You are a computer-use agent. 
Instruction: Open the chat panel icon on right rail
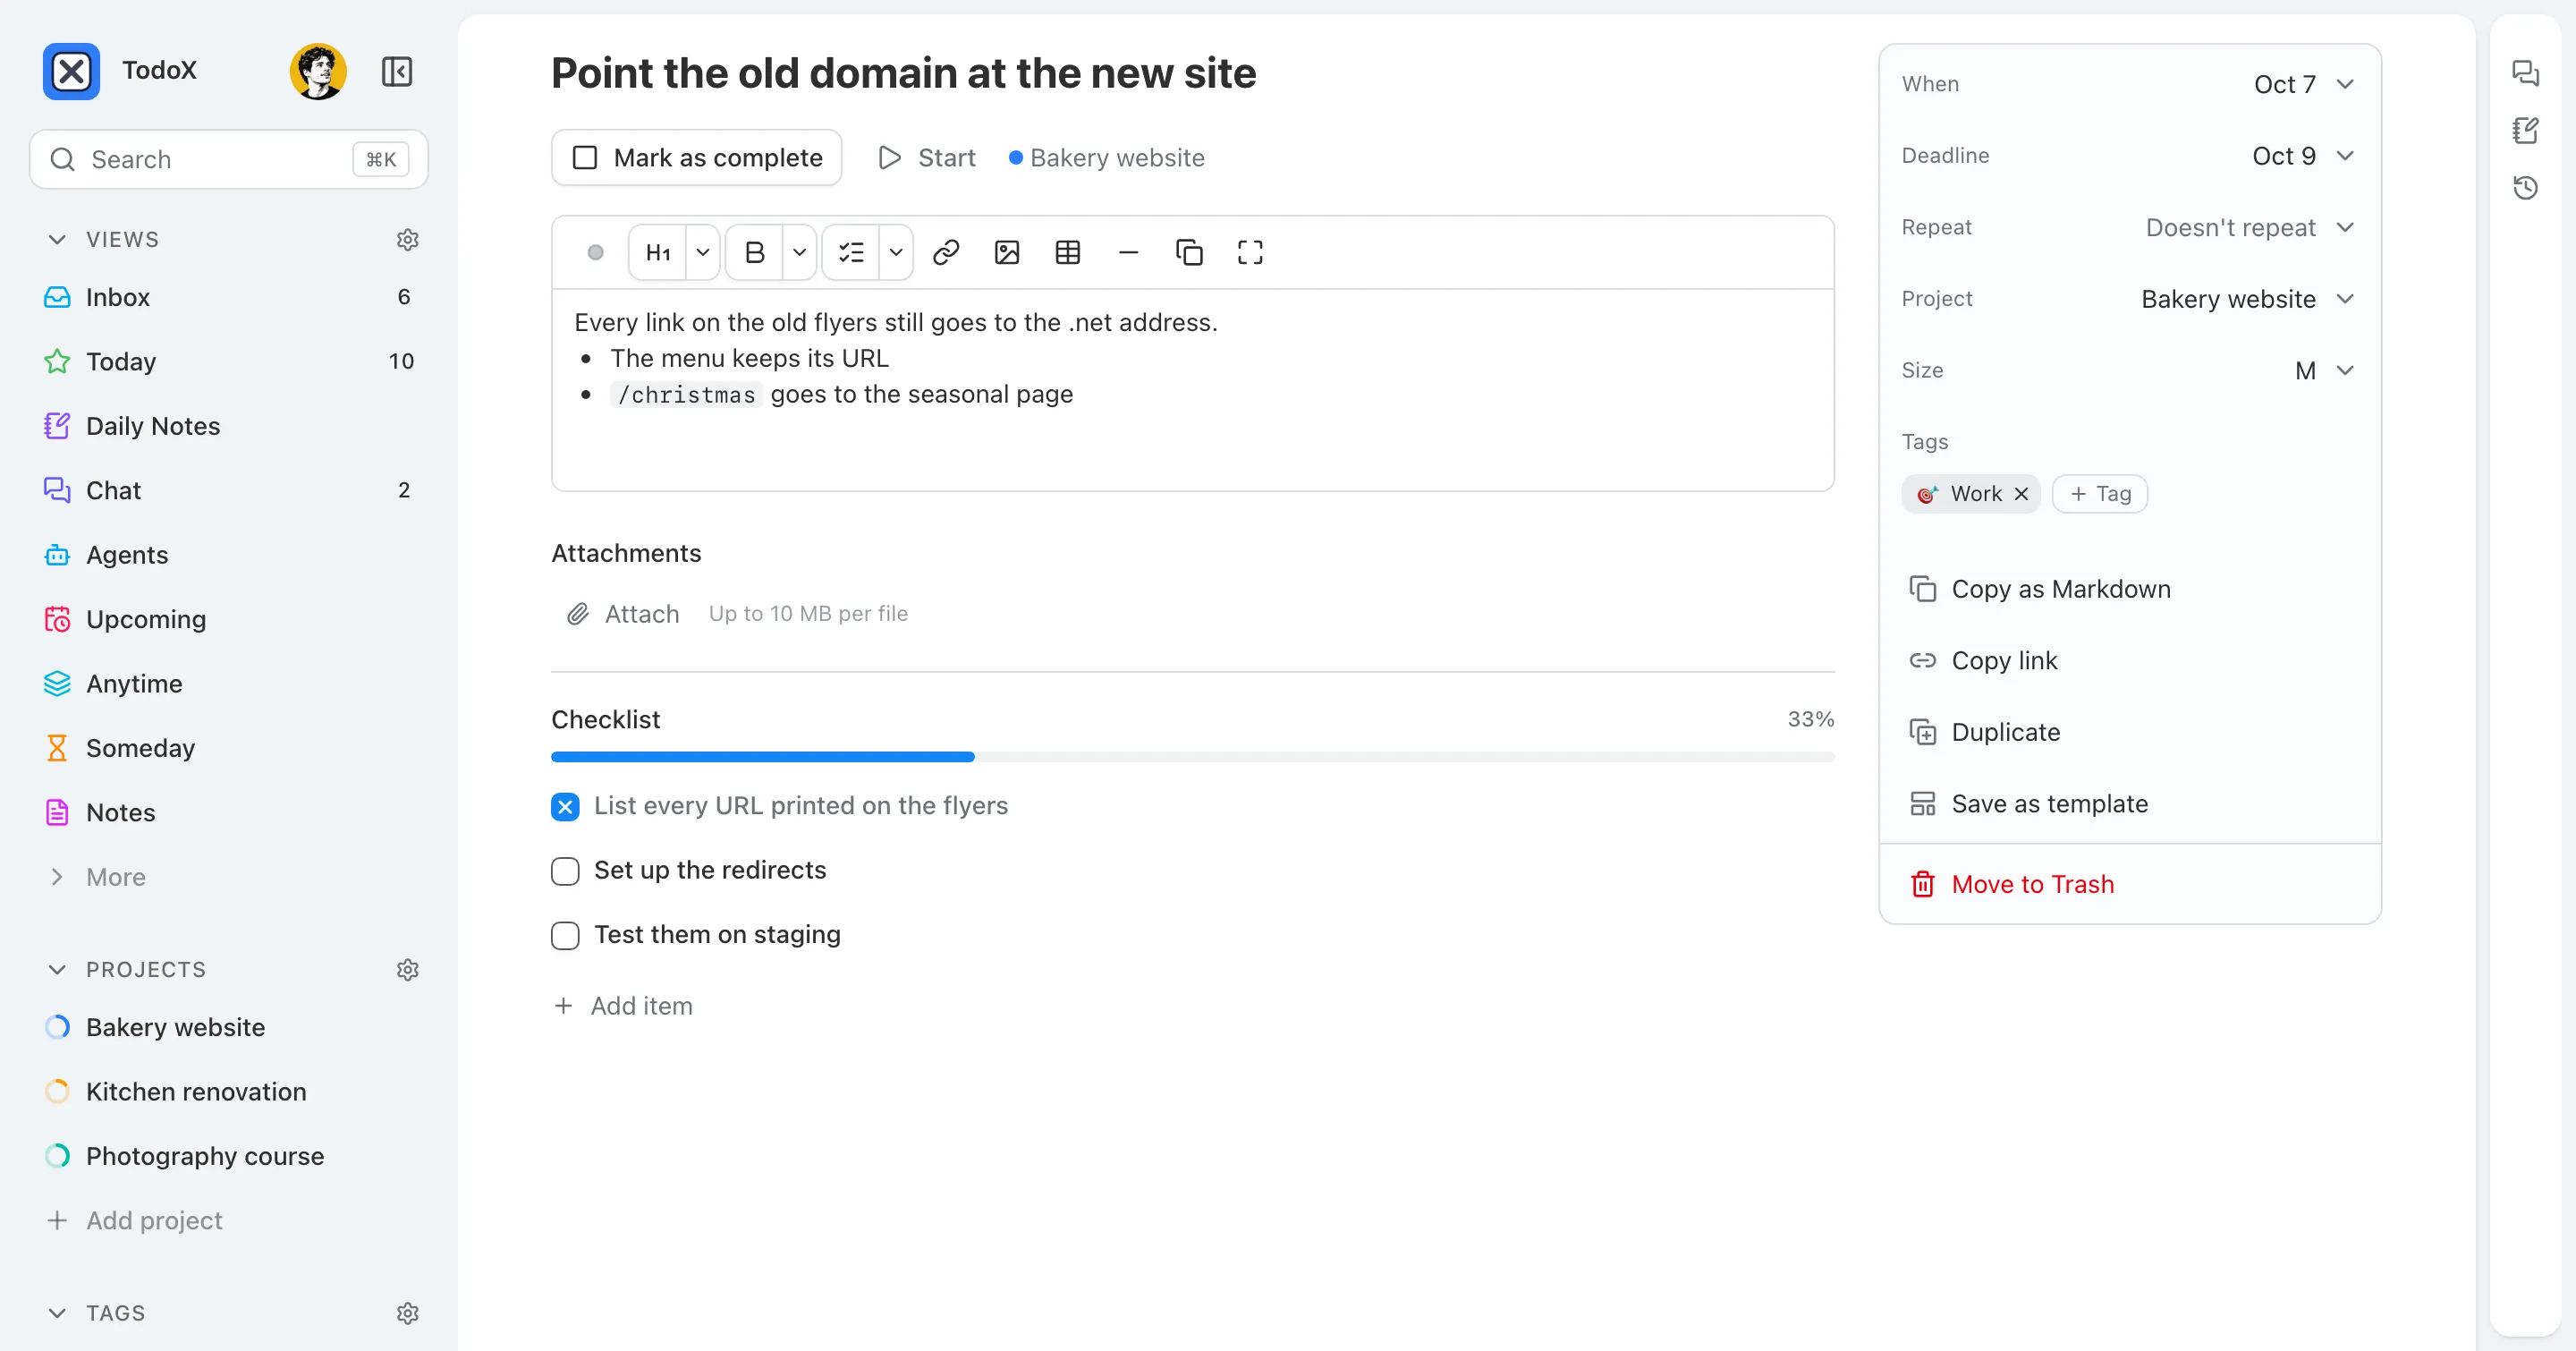tap(2525, 73)
